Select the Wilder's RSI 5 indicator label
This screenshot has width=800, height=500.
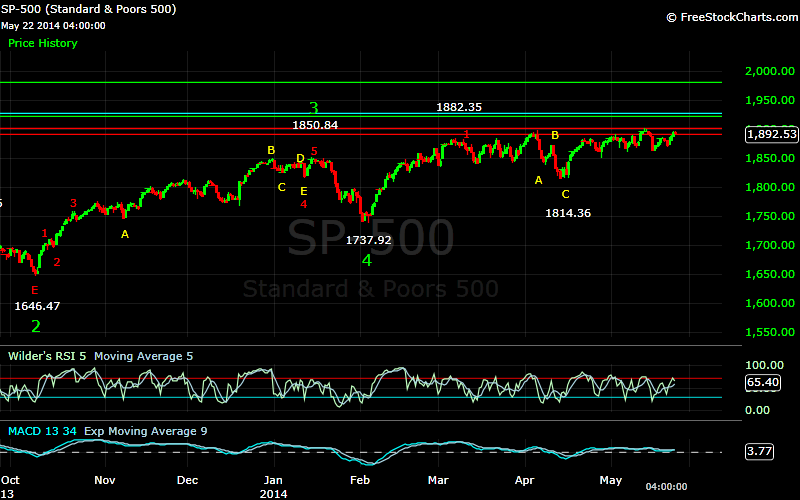(x=47, y=356)
